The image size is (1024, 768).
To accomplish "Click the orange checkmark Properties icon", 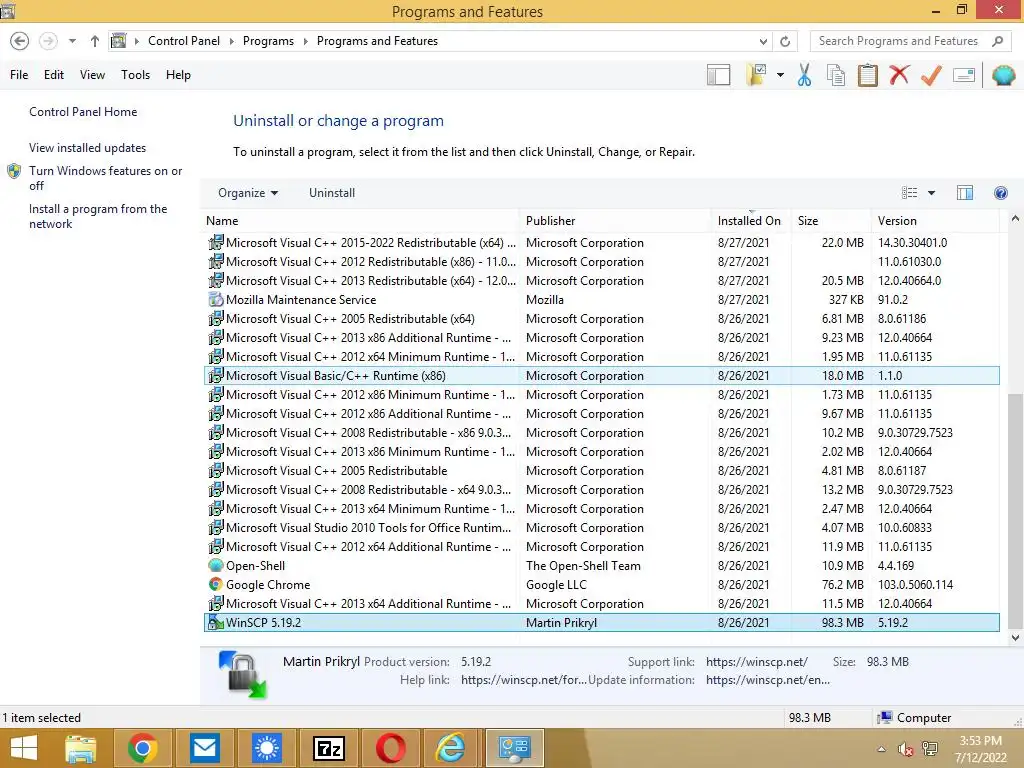I will coord(931,75).
